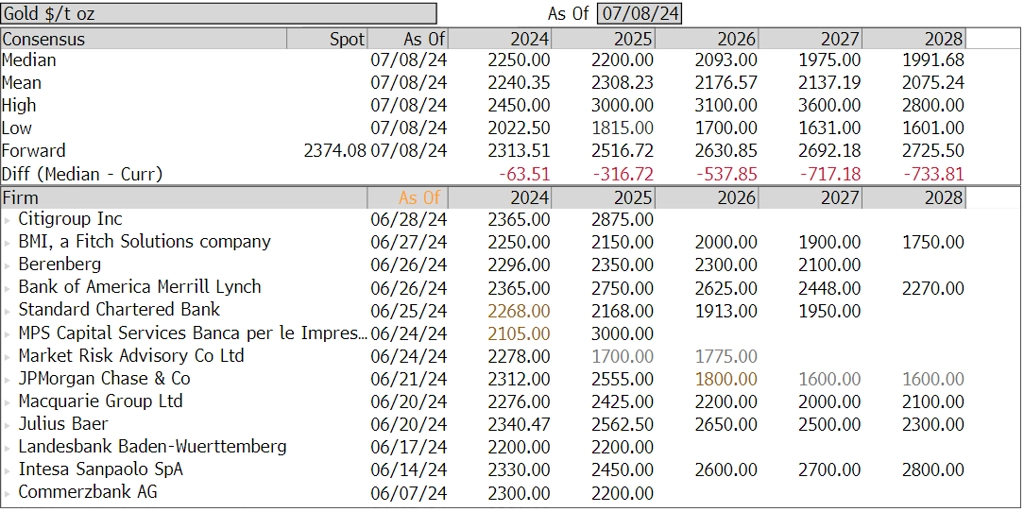
Task: Select the Mean row label
Action: [22, 83]
